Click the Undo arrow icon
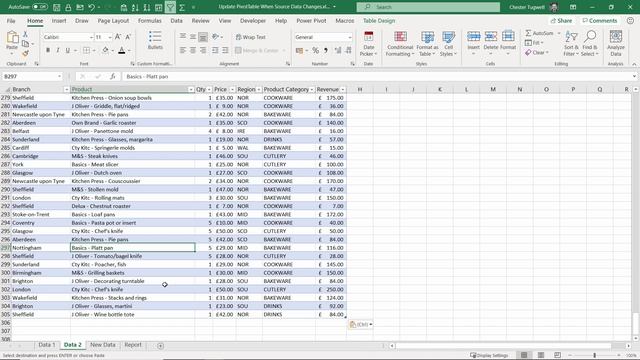The image size is (640, 360). pyautogui.click(x=92, y=7)
